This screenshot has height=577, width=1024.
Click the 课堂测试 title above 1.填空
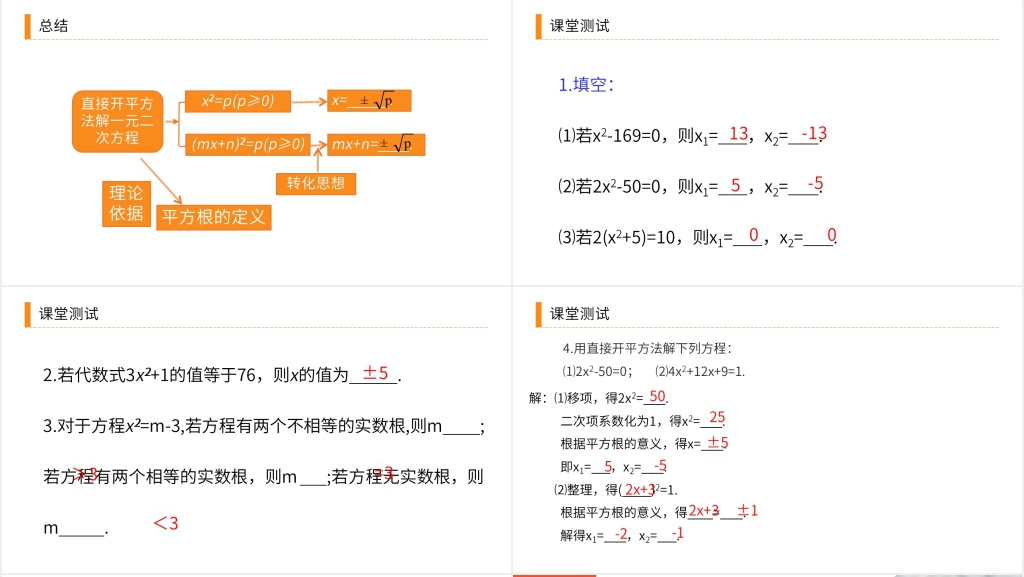pos(579,26)
